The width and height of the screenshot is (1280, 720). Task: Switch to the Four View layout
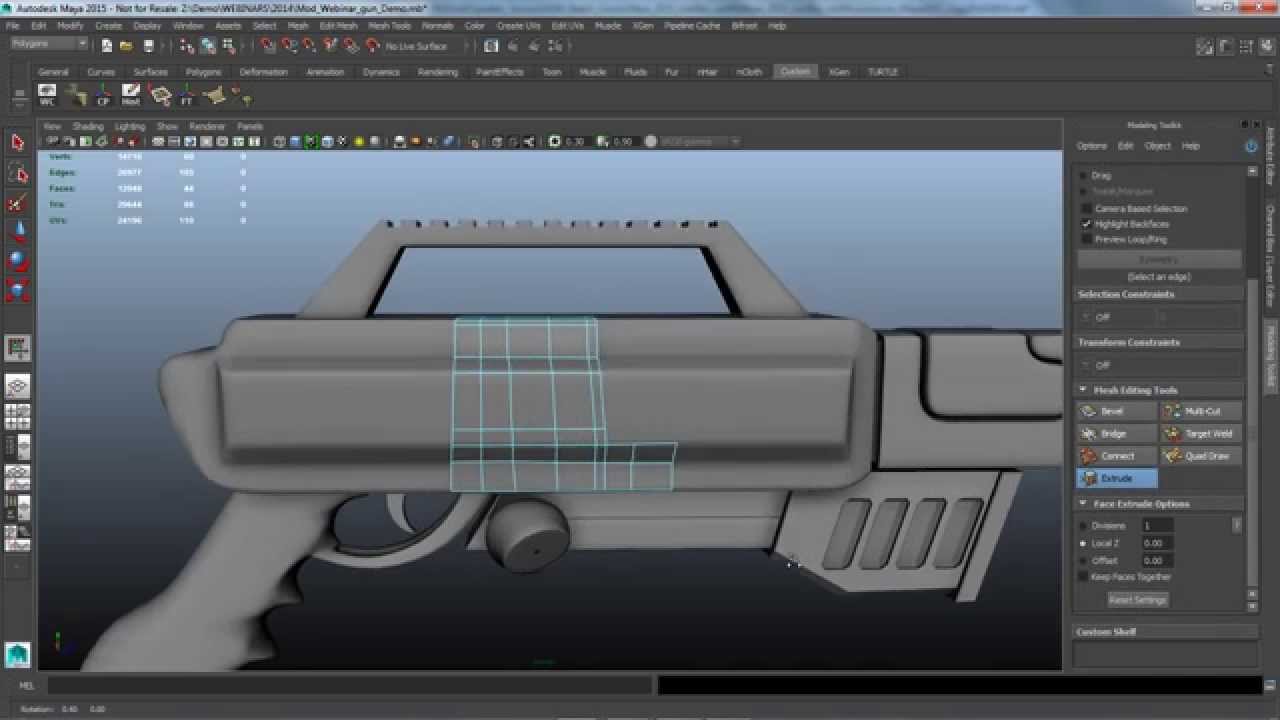click(x=17, y=416)
